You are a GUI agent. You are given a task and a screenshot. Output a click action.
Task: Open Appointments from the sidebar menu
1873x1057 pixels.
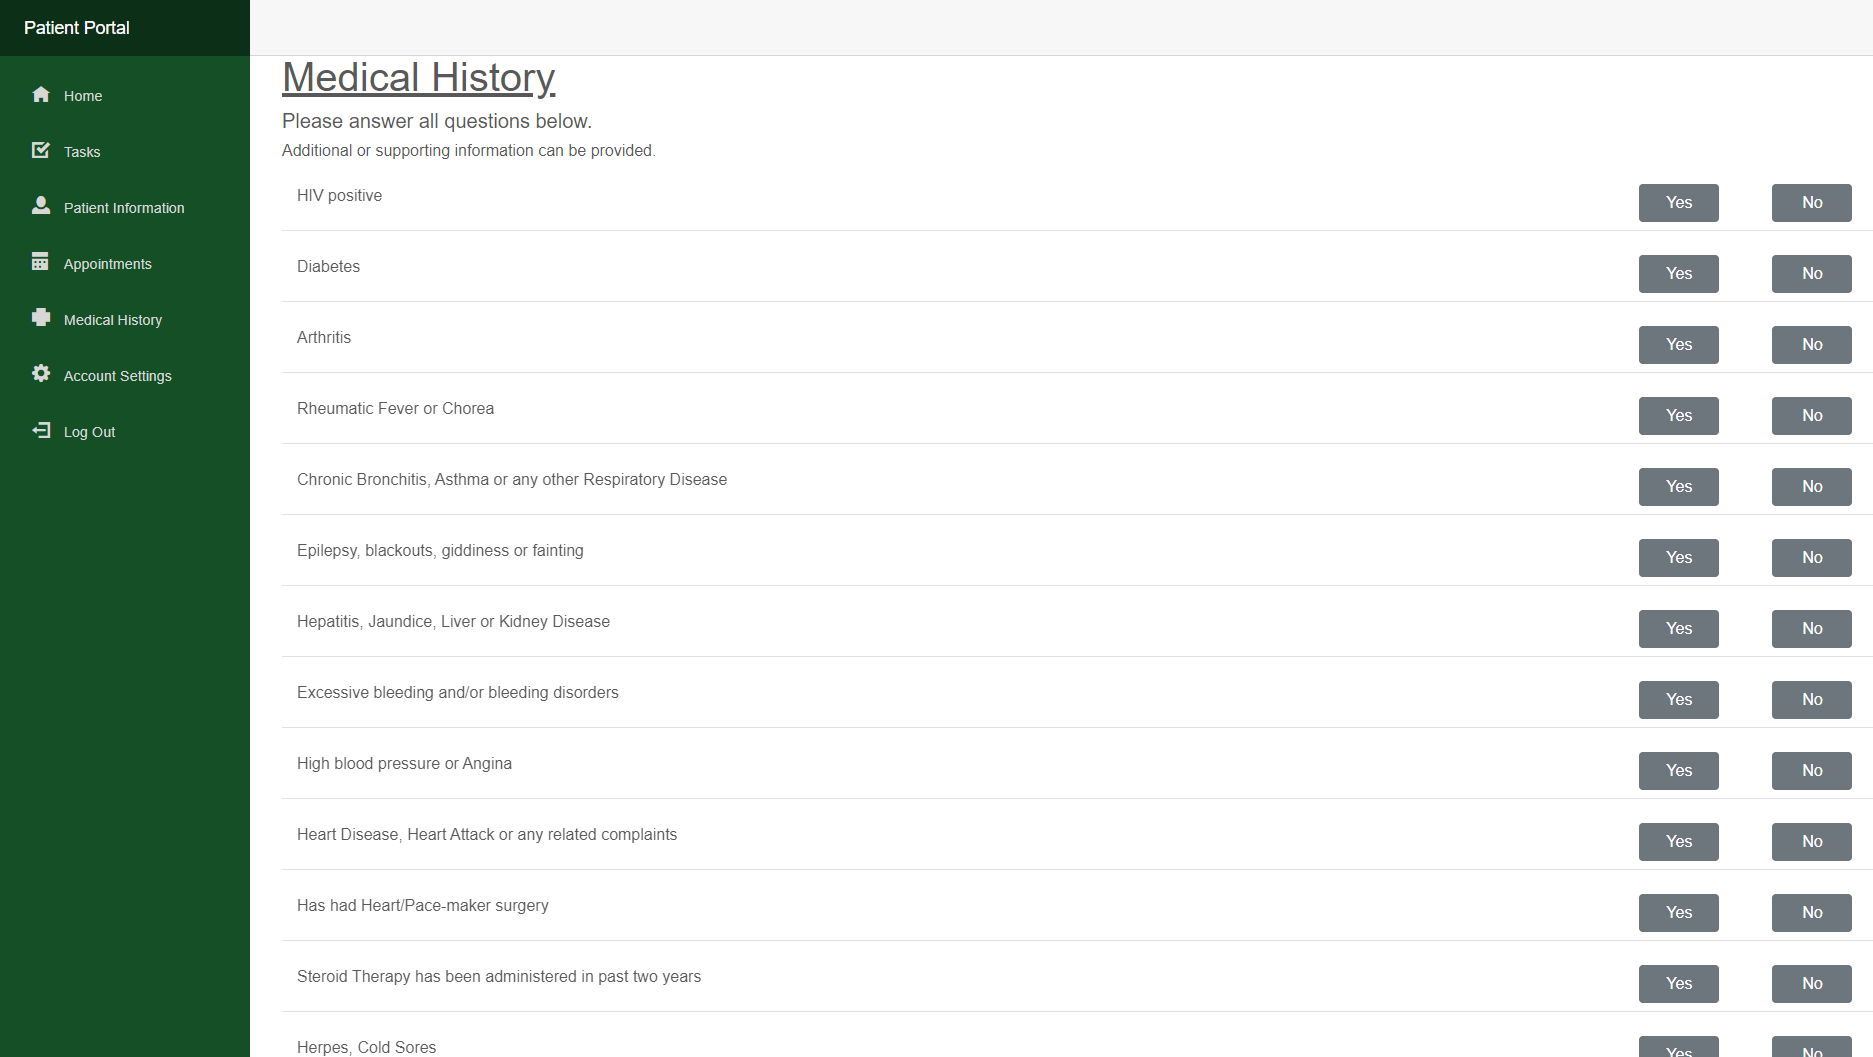pyautogui.click(x=108, y=264)
